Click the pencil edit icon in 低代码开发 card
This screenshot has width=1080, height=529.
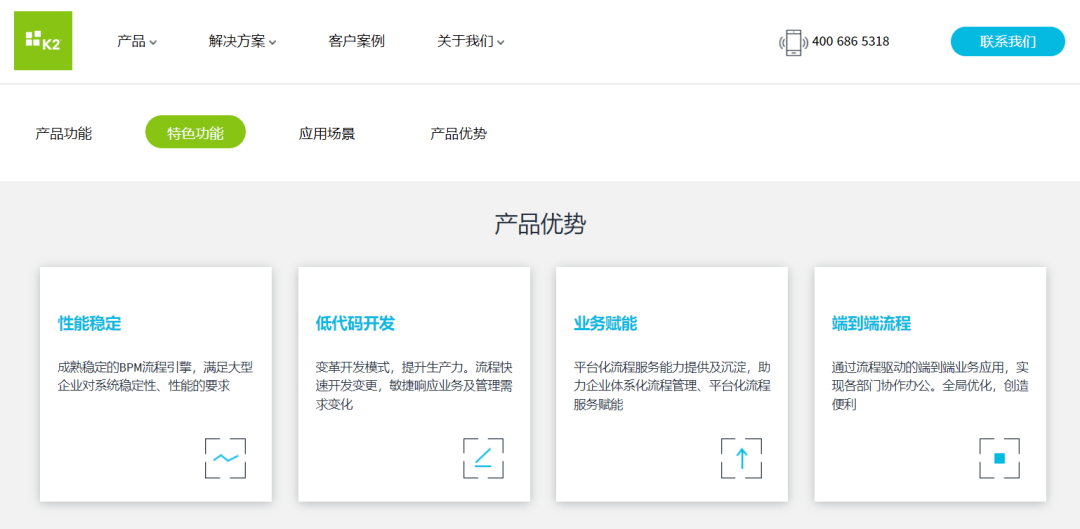pos(483,458)
